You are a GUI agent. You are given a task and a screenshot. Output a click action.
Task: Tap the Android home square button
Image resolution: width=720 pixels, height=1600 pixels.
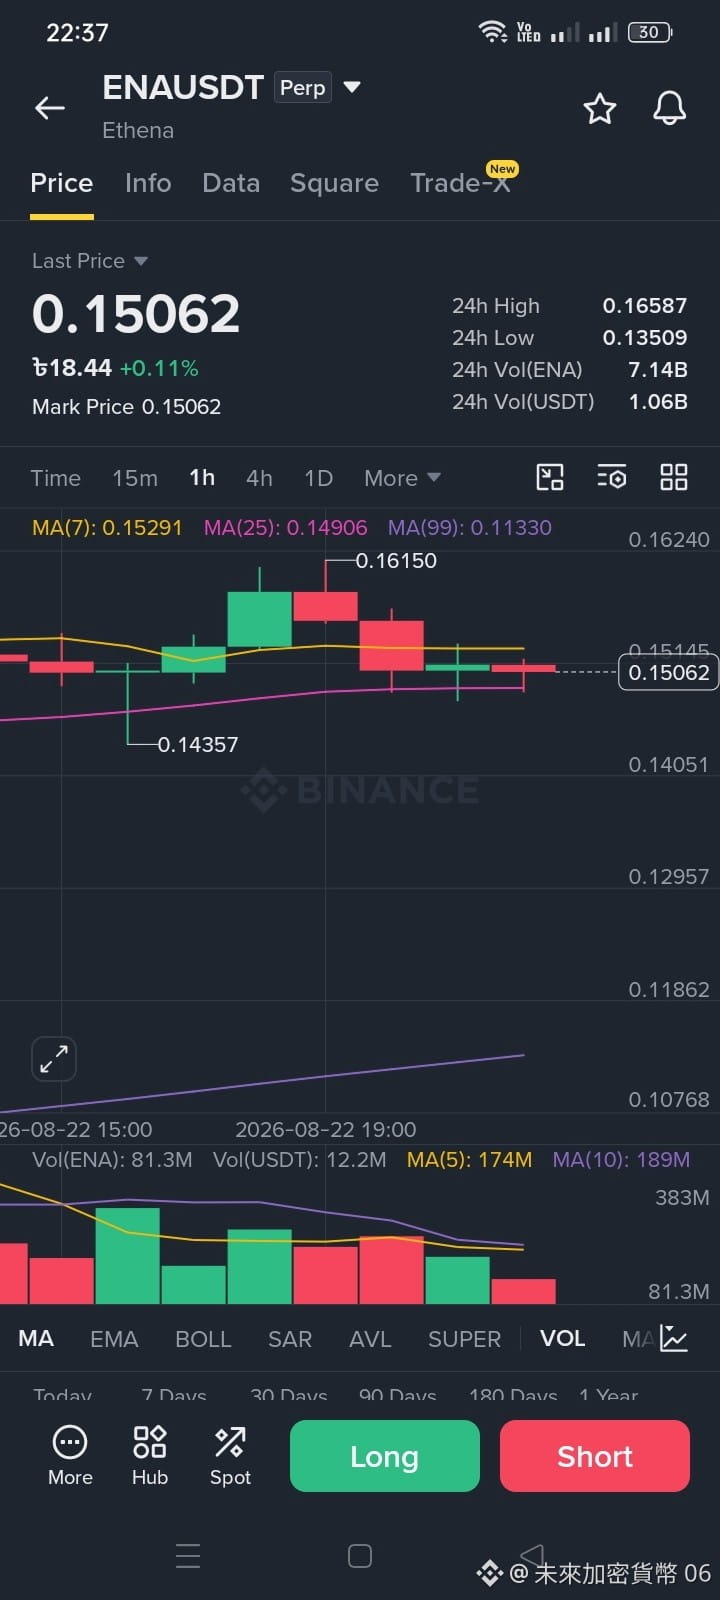[x=360, y=1556]
